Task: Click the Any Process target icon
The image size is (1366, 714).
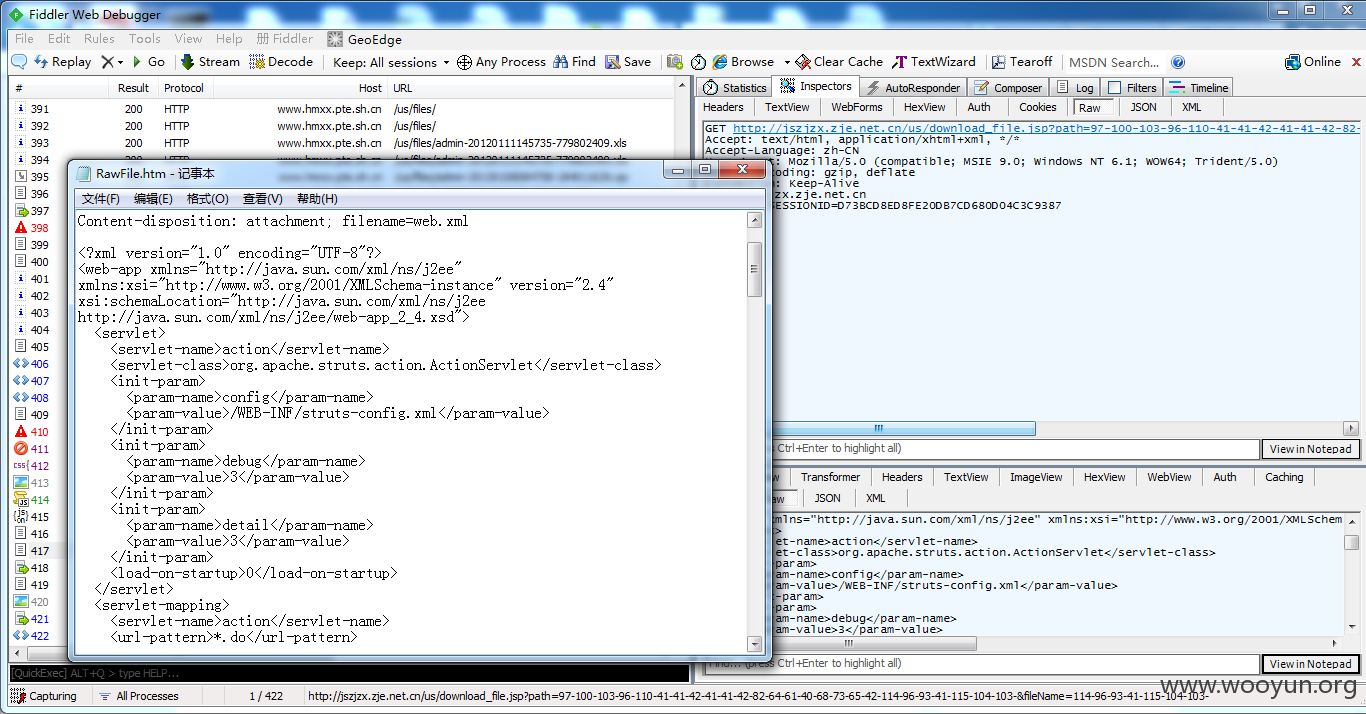Action: pyautogui.click(x=464, y=62)
